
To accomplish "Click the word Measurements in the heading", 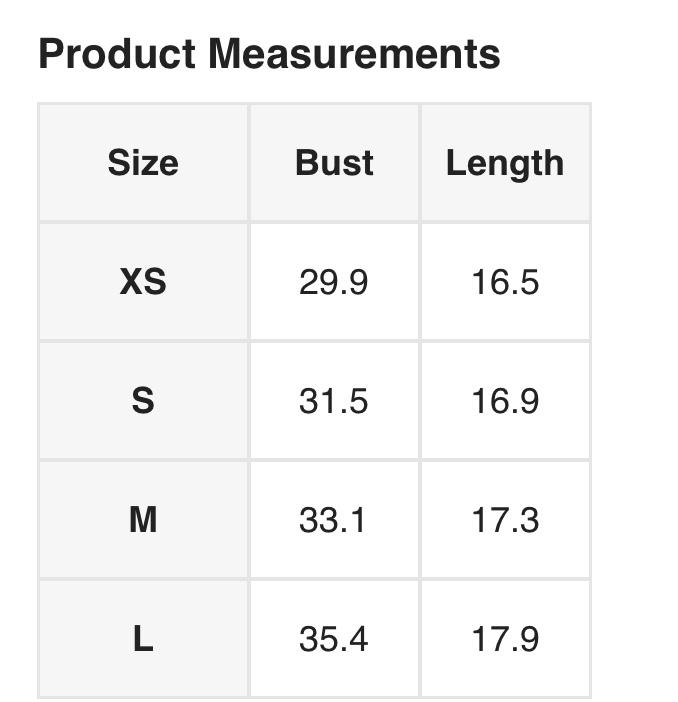I will (354, 54).
